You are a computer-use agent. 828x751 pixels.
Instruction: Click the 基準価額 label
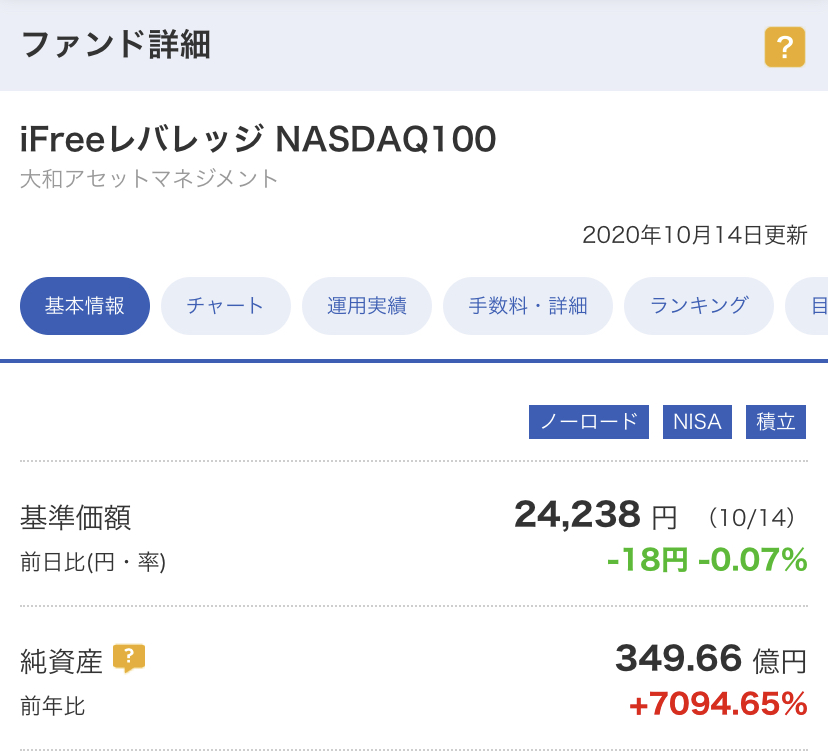tap(76, 518)
